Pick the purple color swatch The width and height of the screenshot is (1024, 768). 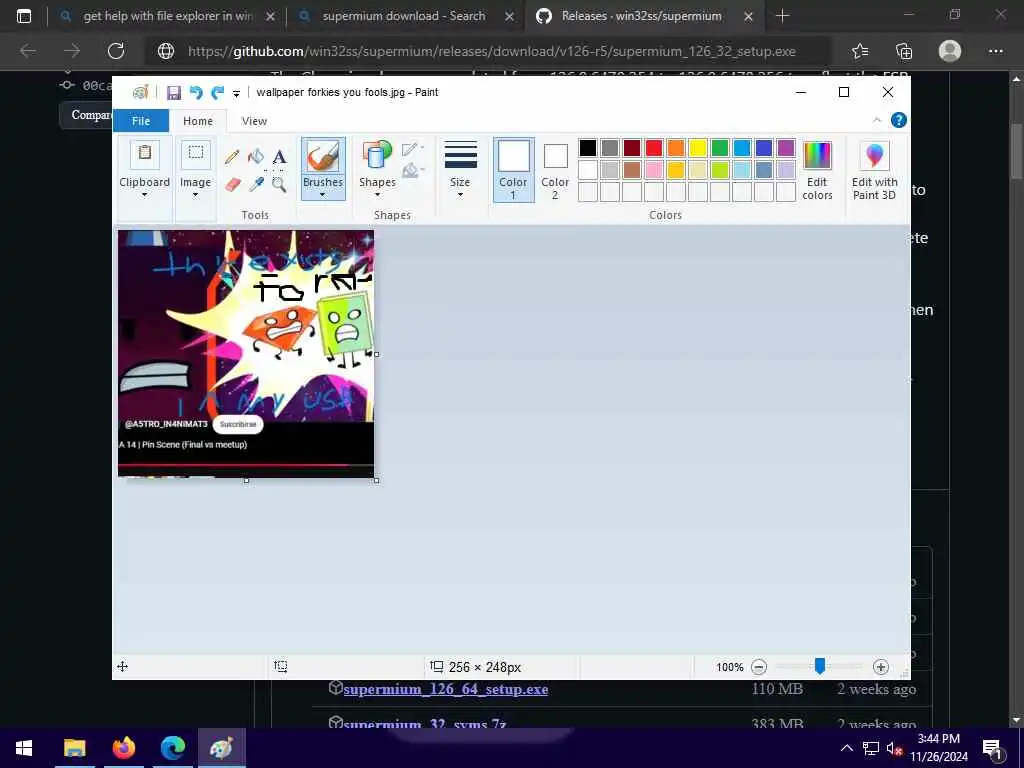786,148
